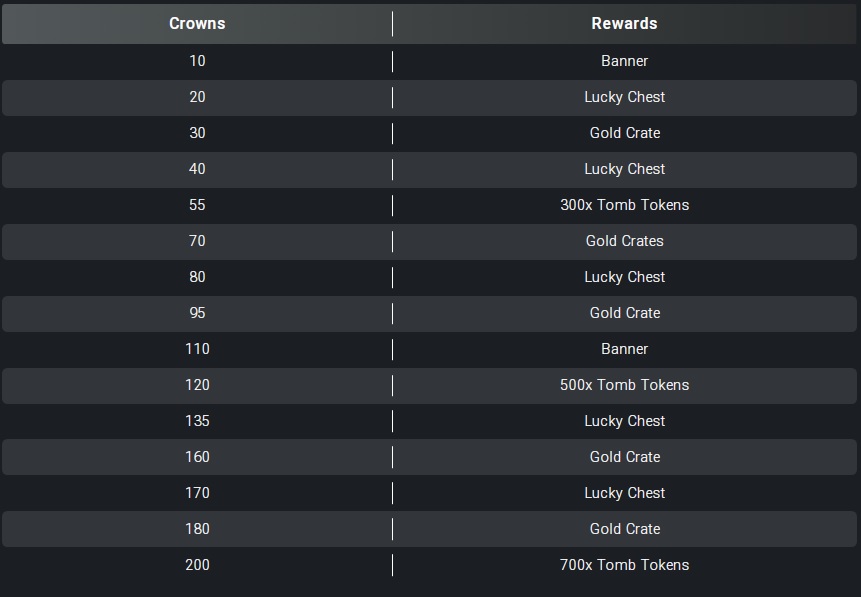Viewport: 861px width, 597px height.
Task: Click the Gold Crate reward at 30 crowns
Action: click(624, 133)
